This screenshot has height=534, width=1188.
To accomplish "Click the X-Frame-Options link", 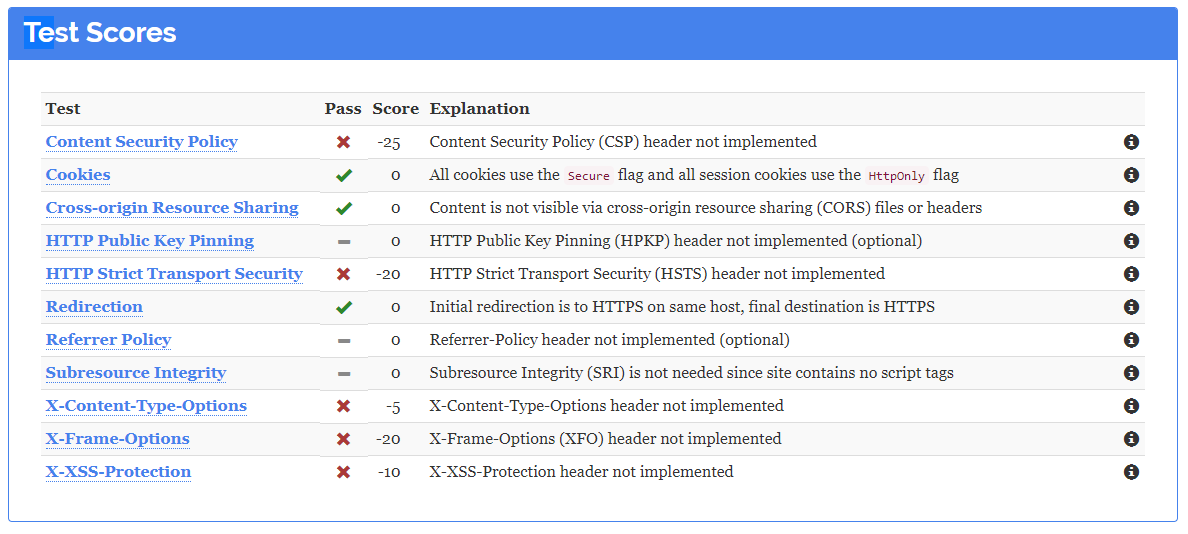I will click(117, 439).
